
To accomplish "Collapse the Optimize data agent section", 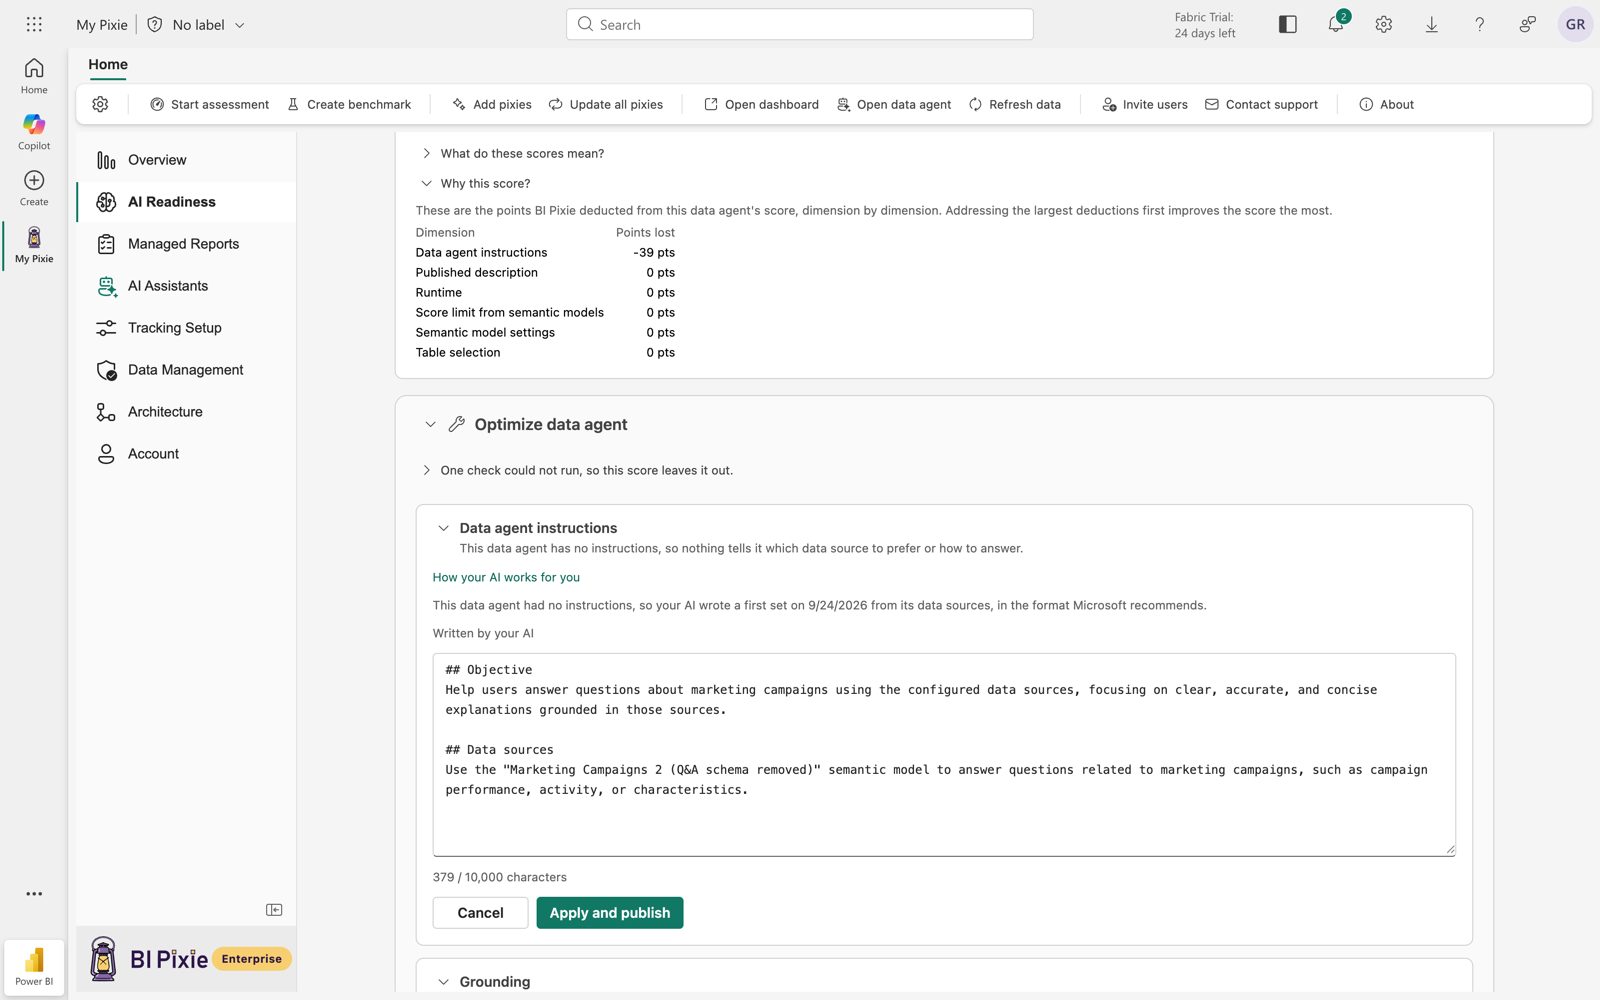I will click(x=430, y=424).
